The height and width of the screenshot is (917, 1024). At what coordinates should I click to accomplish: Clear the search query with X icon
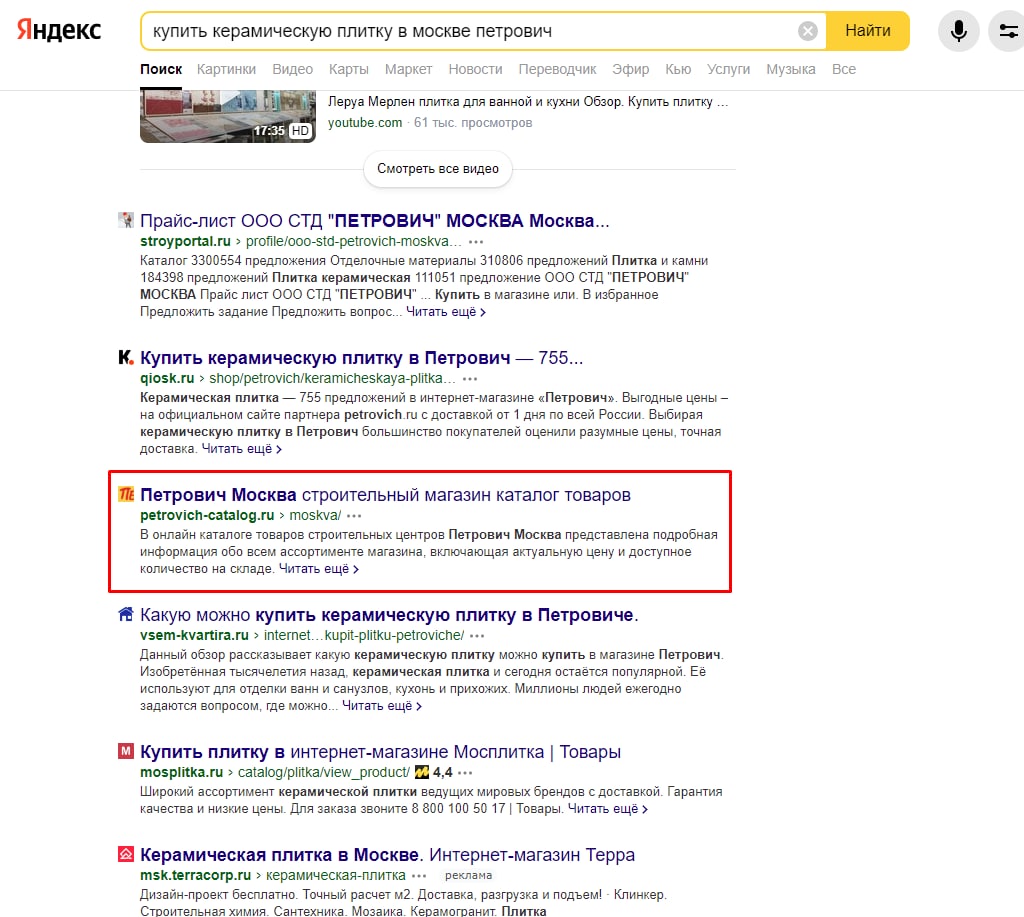808,31
